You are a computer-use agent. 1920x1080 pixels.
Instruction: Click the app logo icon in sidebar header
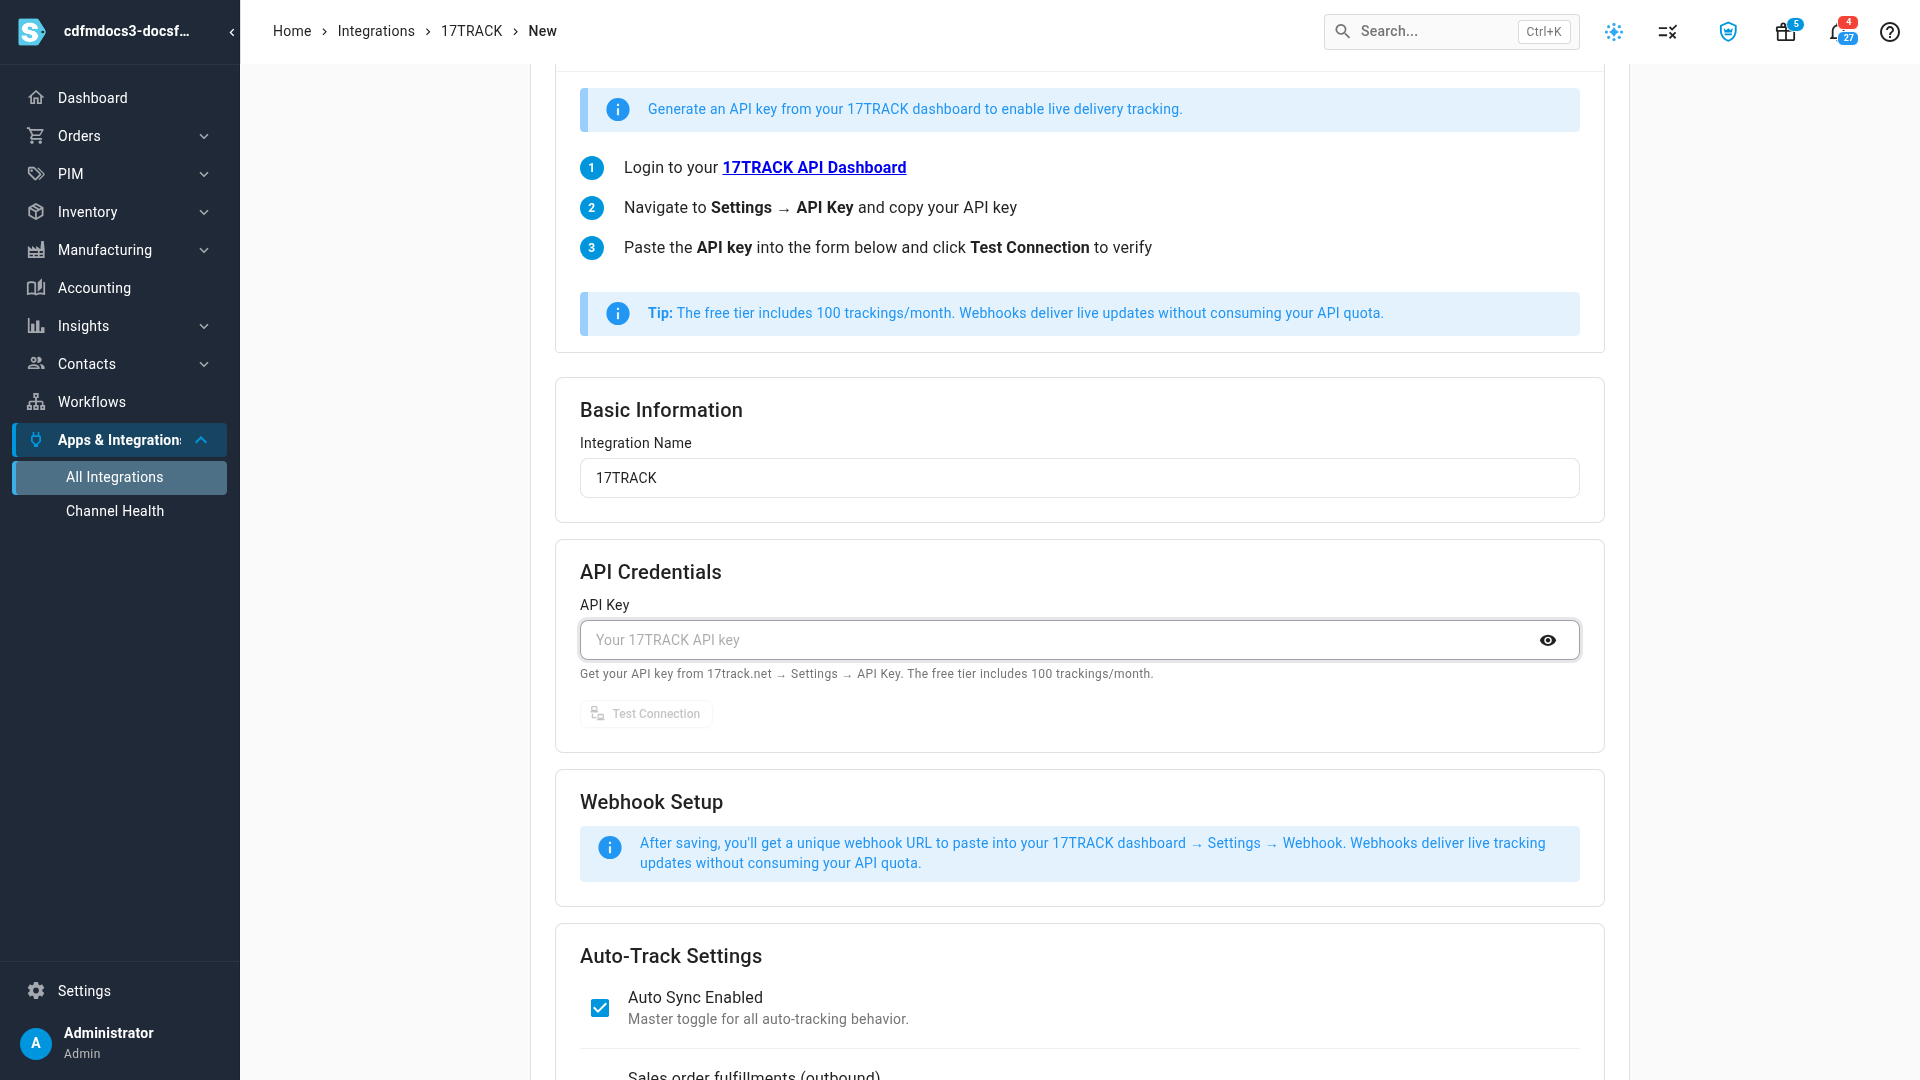32,32
